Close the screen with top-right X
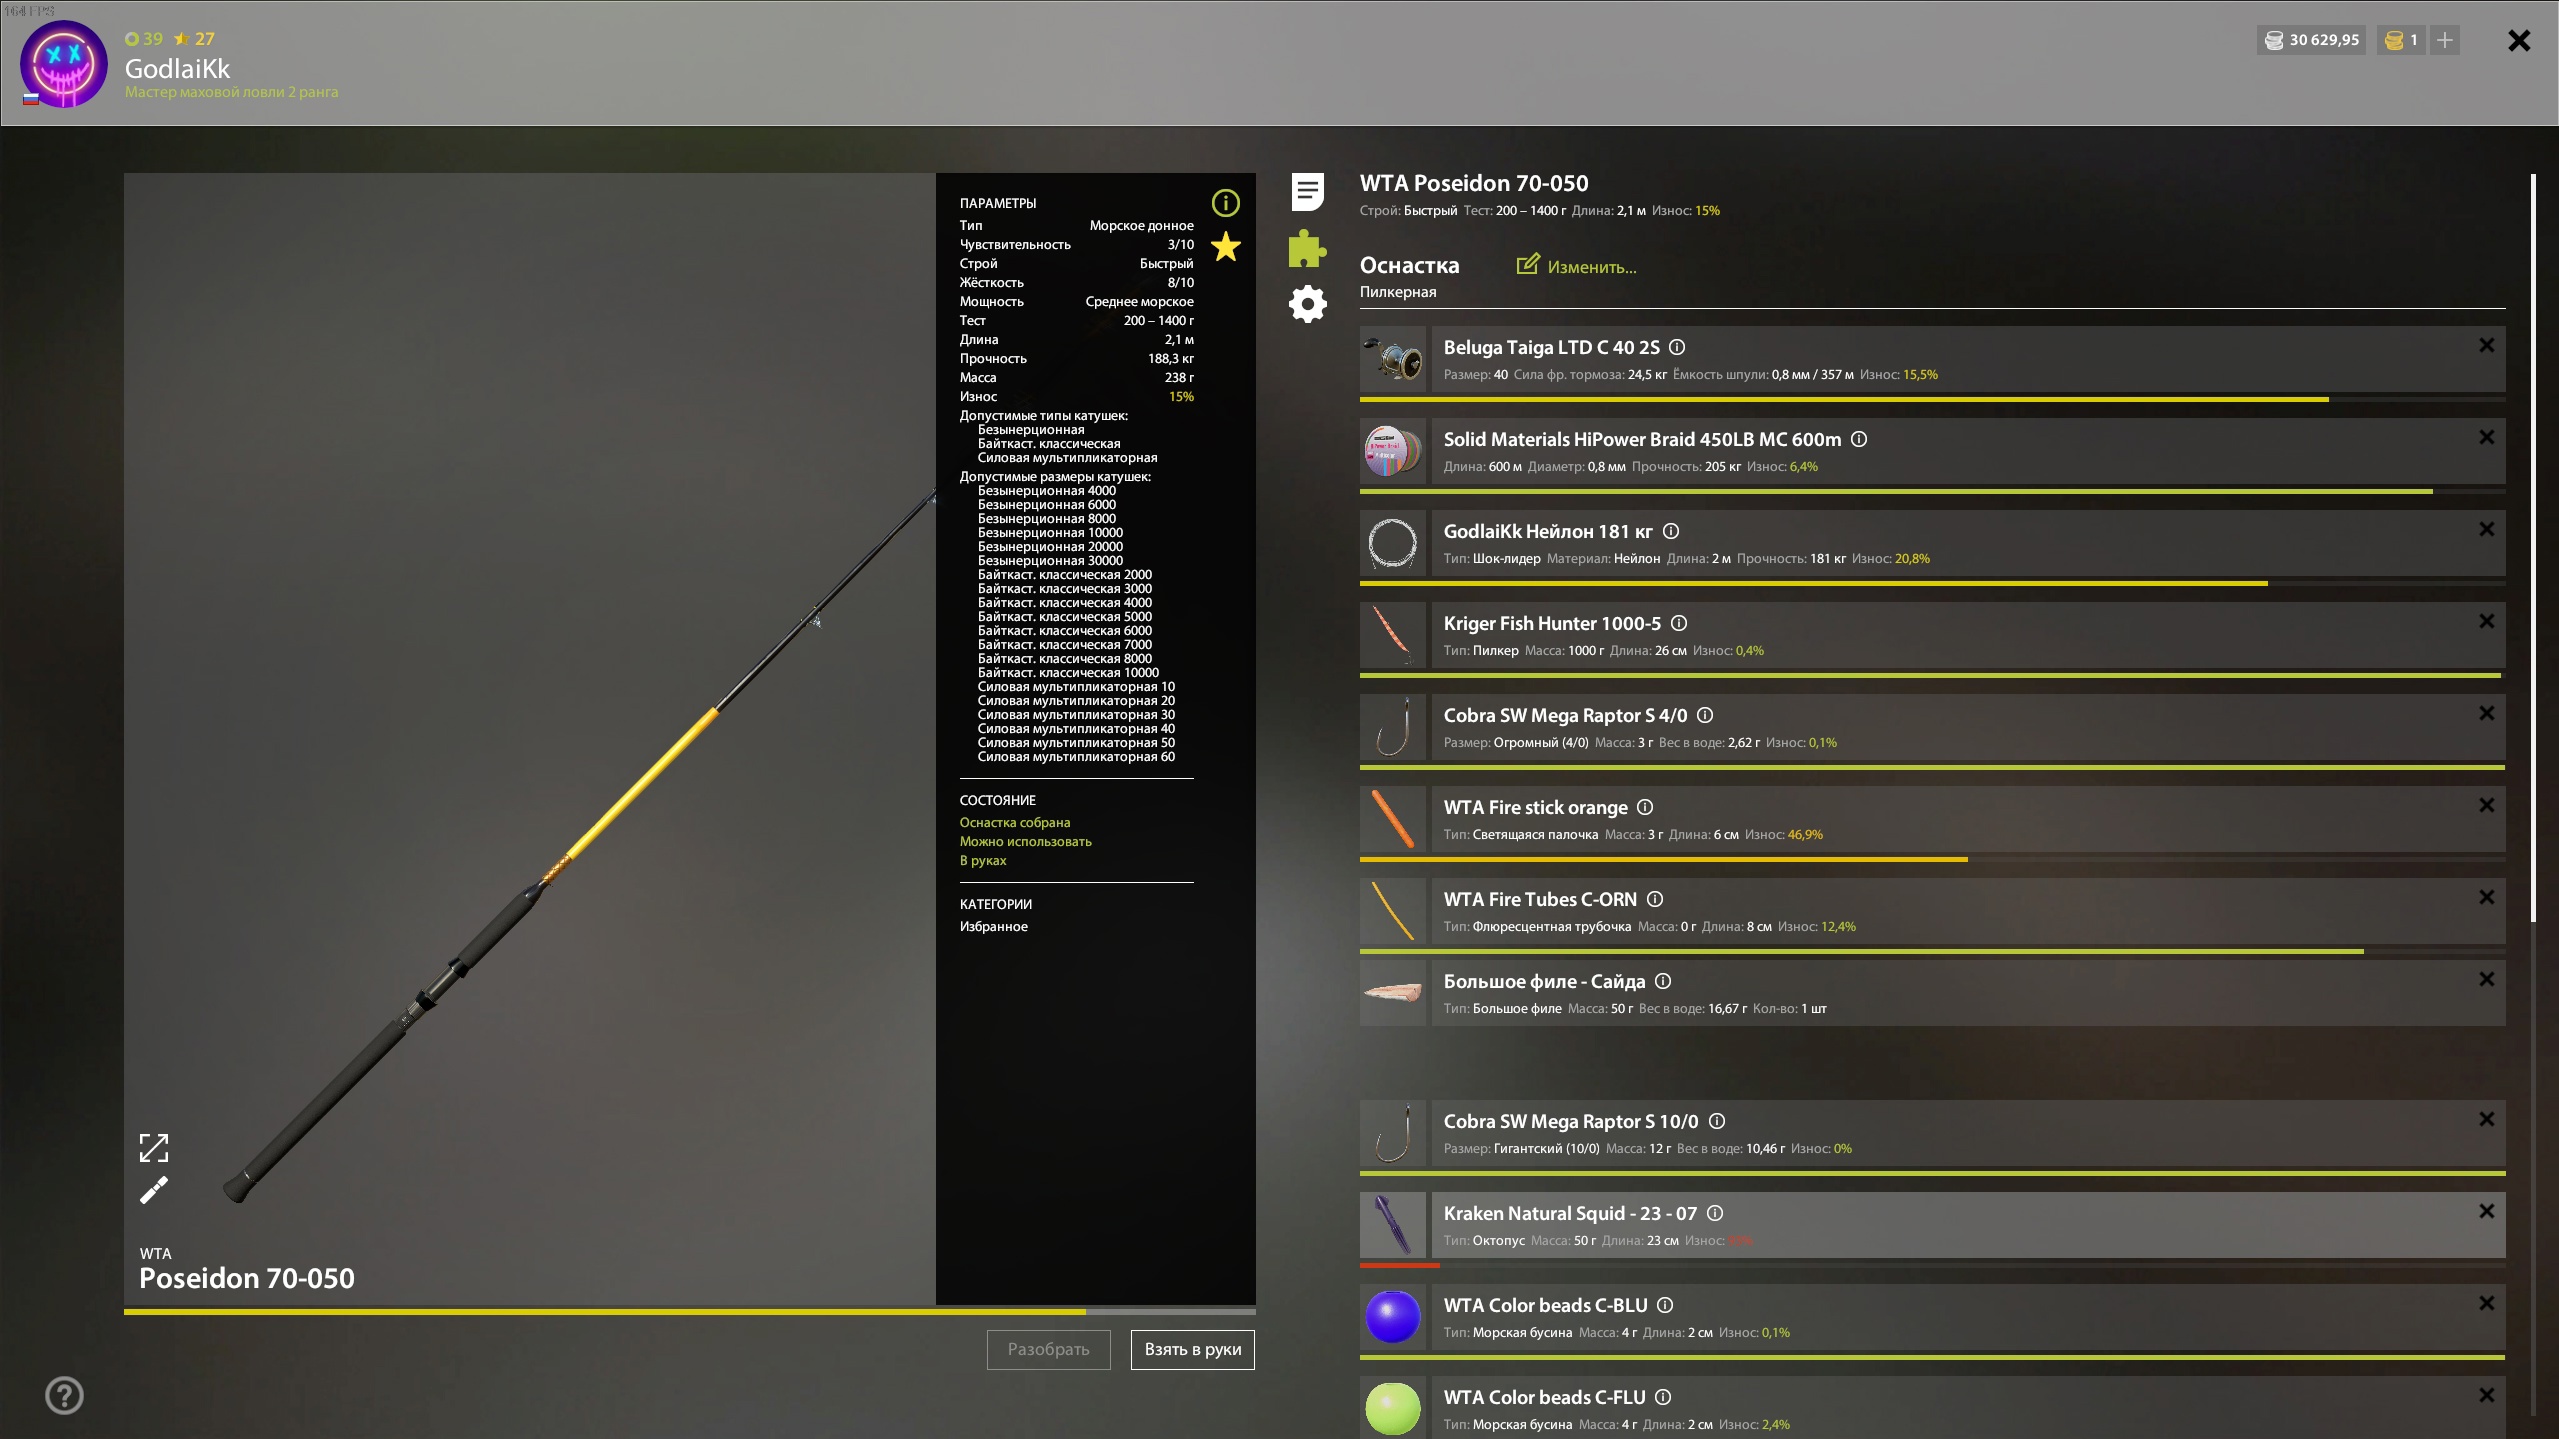Screen dimensions: 2559x1439 pos(2519,41)
